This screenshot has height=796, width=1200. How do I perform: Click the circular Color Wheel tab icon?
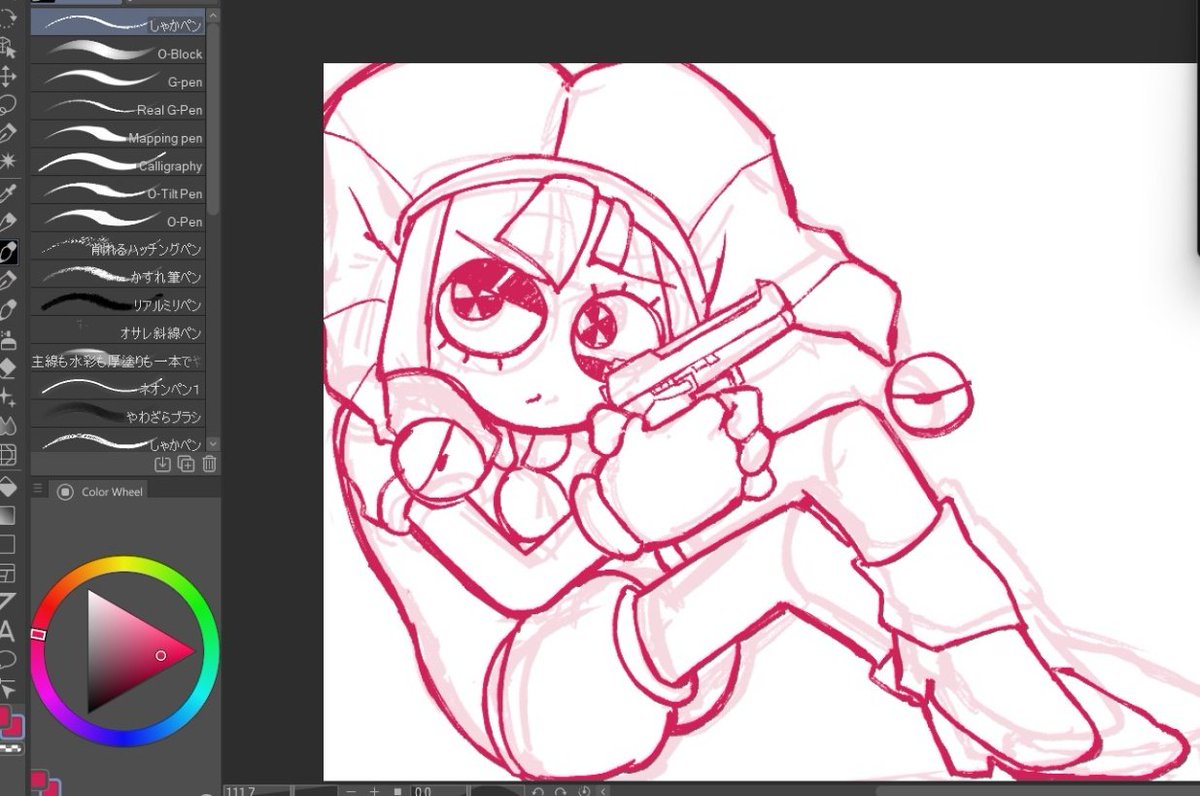click(66, 491)
